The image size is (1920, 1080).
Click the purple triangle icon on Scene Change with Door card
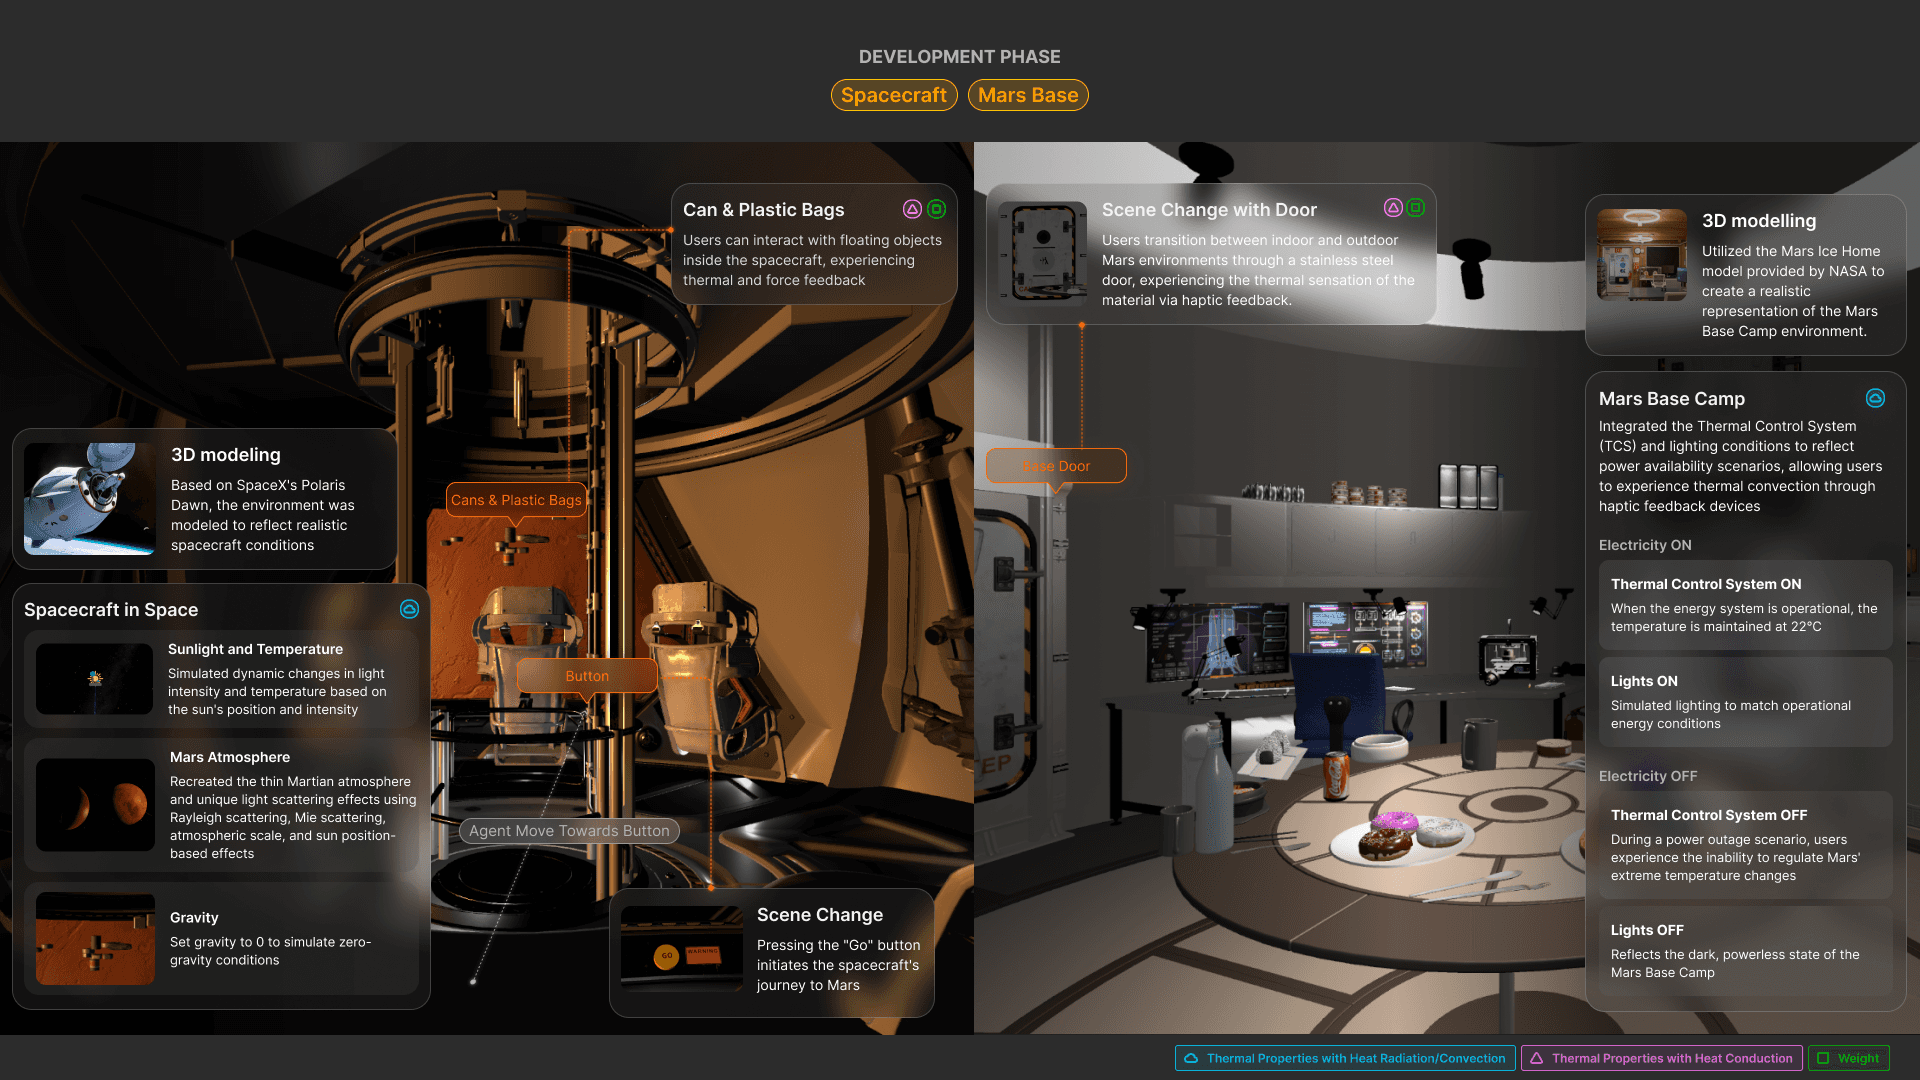point(1393,208)
